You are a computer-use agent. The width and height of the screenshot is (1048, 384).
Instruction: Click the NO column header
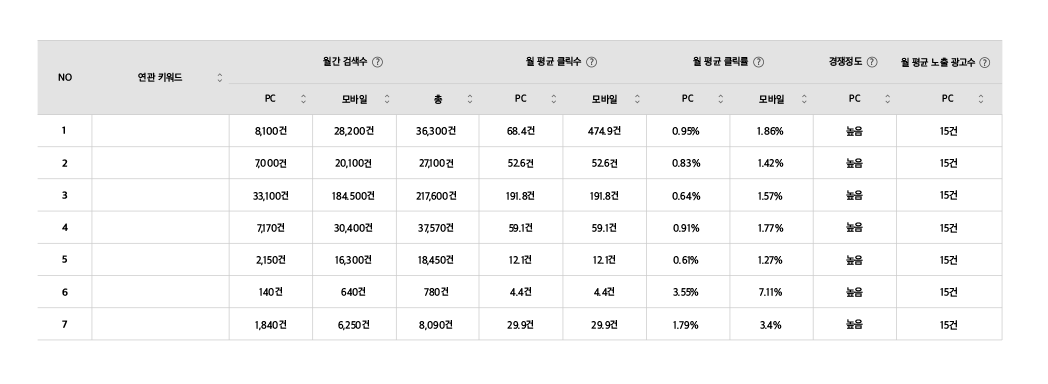pos(65,77)
